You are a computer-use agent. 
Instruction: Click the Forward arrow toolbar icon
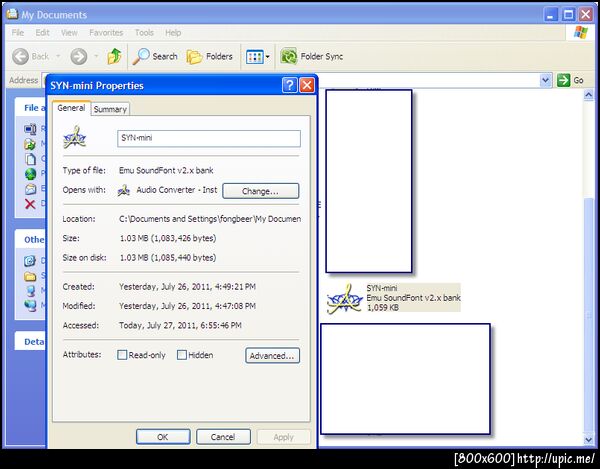pos(79,57)
